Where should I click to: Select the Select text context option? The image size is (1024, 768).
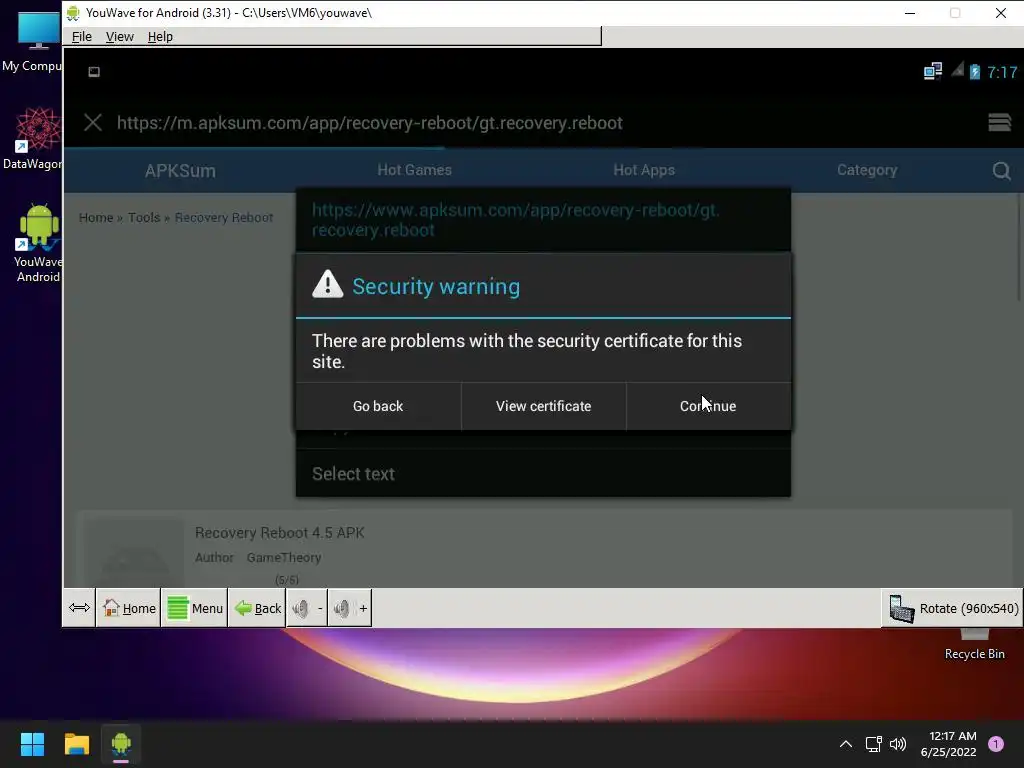click(543, 473)
